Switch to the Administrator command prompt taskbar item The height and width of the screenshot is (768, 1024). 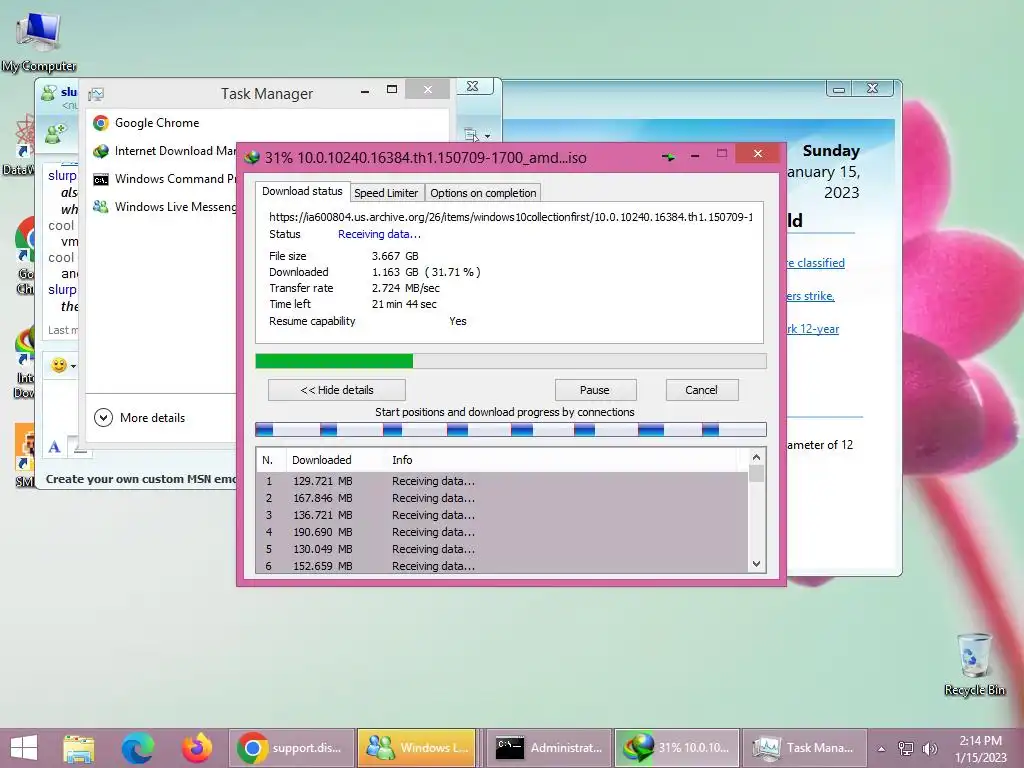pyautogui.click(x=549, y=748)
